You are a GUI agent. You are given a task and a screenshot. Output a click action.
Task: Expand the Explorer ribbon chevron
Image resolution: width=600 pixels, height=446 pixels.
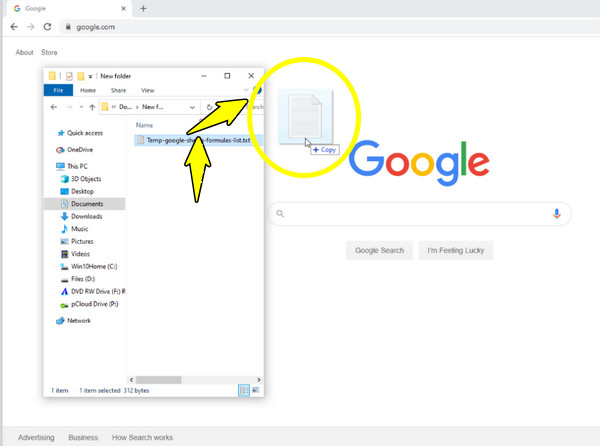pos(246,90)
